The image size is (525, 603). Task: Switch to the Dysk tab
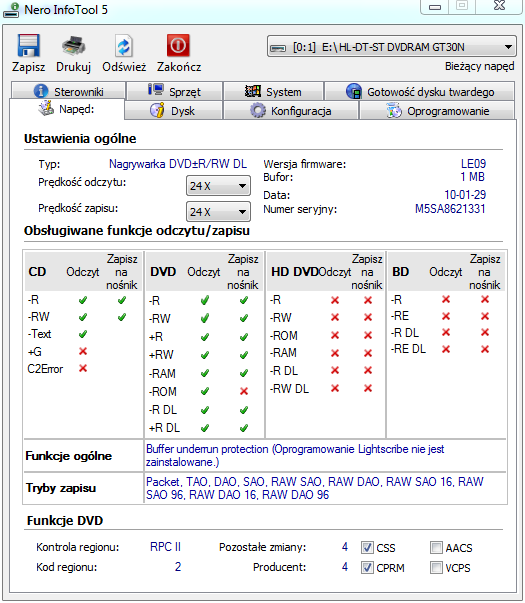[173, 110]
